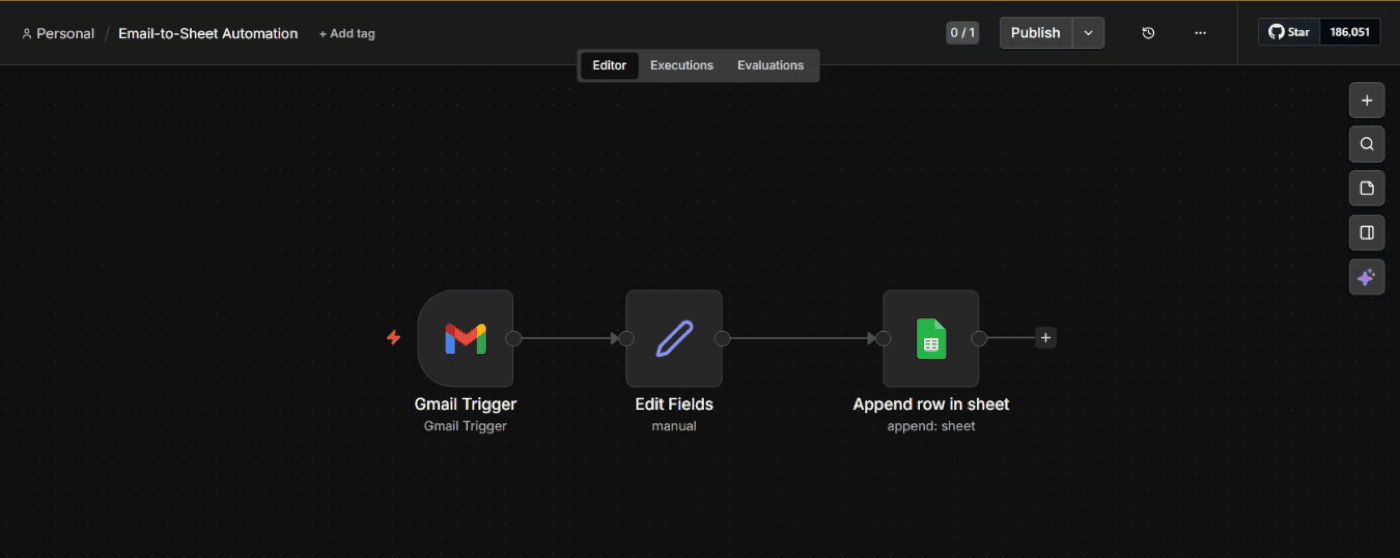Viewport: 1400px width, 558px height.
Task: Open the Google Sheets append row node
Action: coord(931,338)
